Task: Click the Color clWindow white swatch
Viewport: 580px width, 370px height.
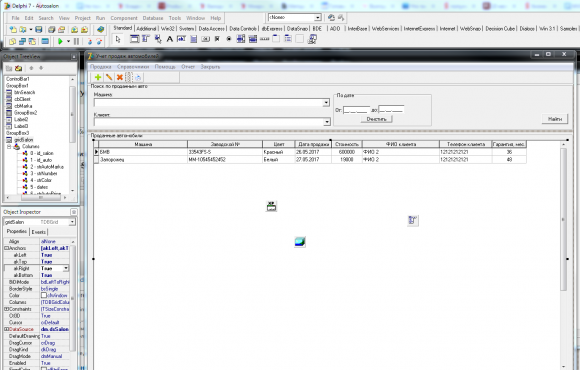Action: [x=44, y=295]
